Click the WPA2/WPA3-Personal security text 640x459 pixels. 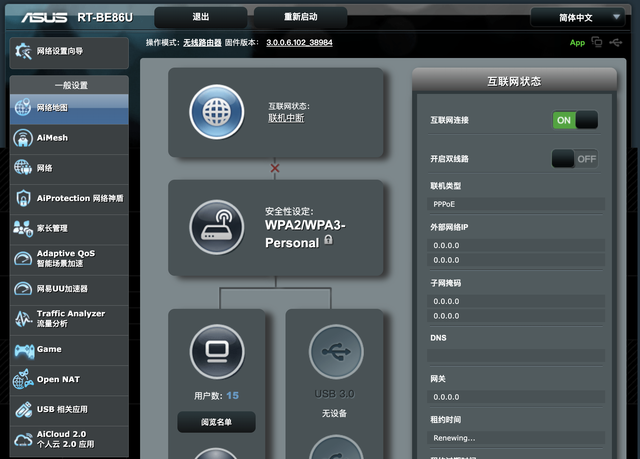pos(305,234)
